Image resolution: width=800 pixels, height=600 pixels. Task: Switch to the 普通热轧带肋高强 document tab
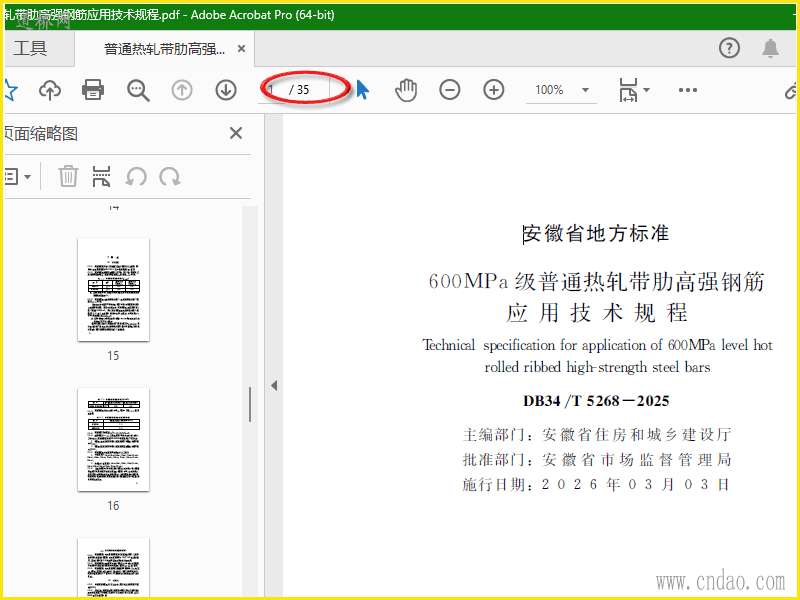165,49
